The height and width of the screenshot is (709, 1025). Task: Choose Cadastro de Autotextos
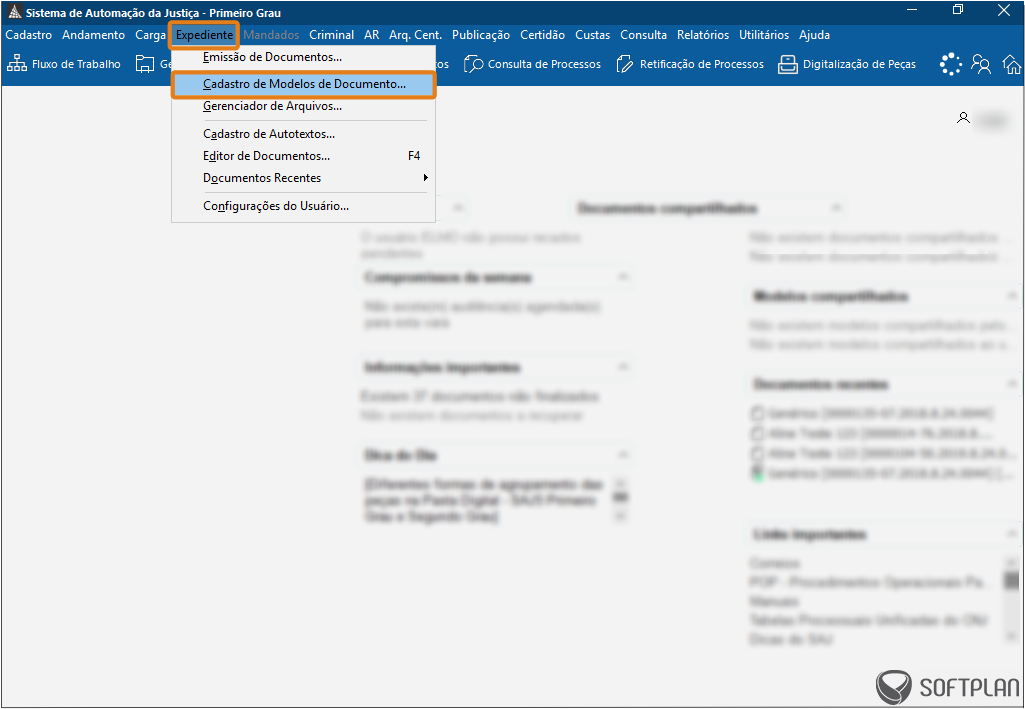pyautogui.click(x=303, y=134)
